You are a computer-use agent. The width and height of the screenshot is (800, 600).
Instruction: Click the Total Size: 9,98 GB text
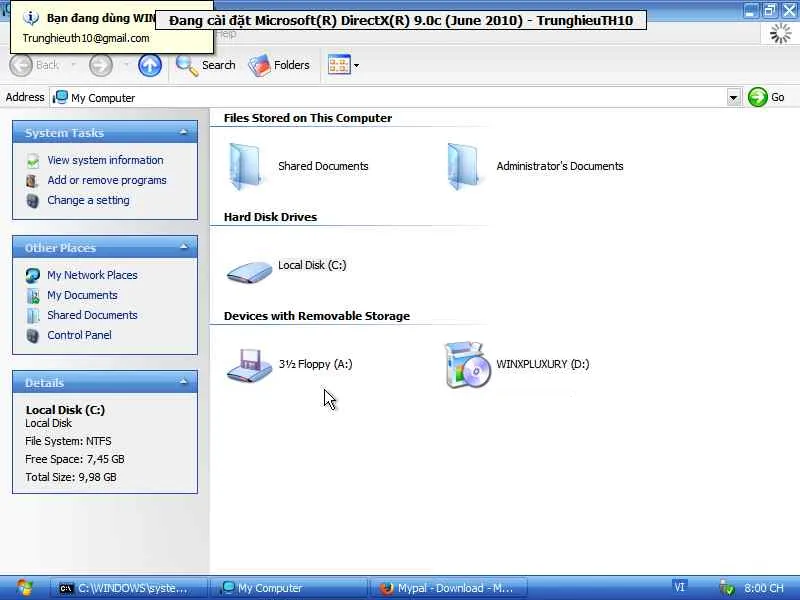pyautogui.click(x=70, y=477)
